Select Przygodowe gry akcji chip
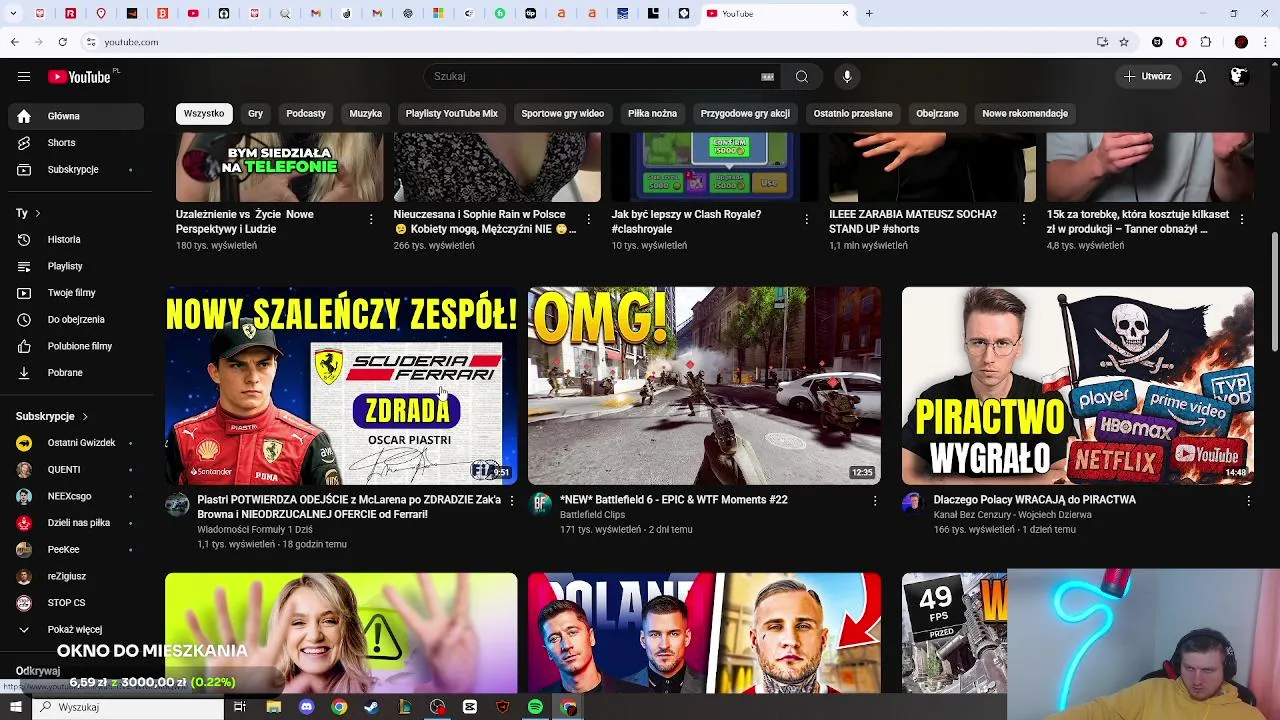Image resolution: width=1280 pixels, height=720 pixels. (745, 113)
